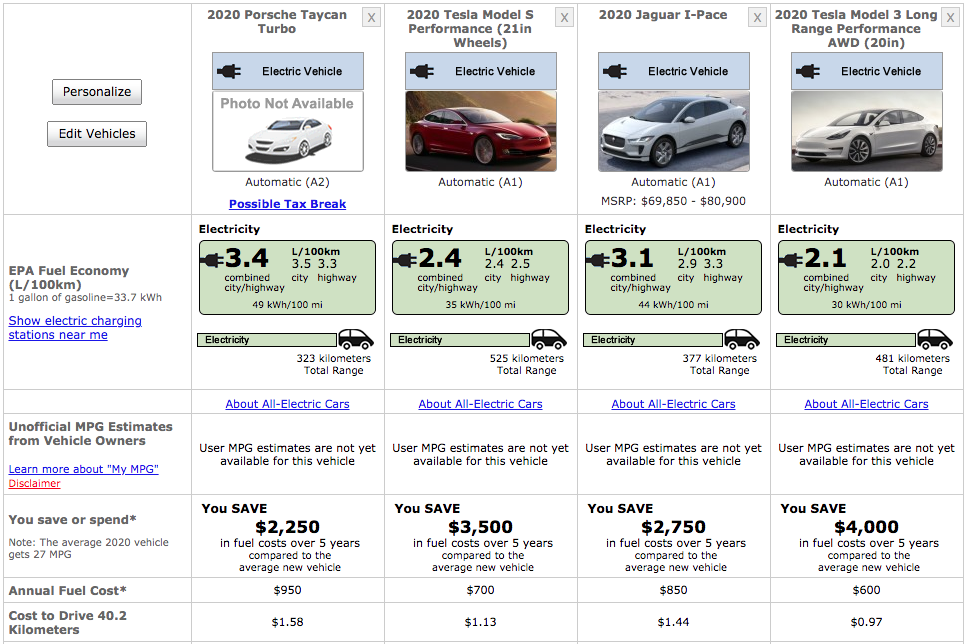Screen dimensions: 967x644
Task: Open the Edit Vehicles button
Action: [x=97, y=134]
